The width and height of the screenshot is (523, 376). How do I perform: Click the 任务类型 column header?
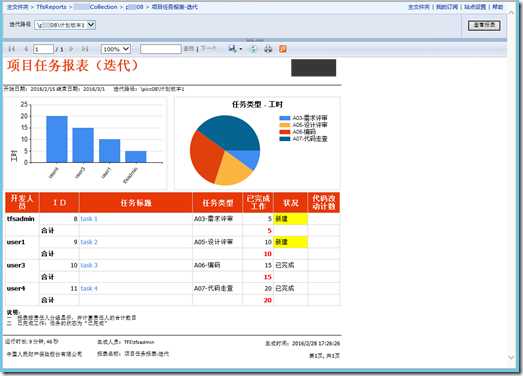tap(217, 203)
